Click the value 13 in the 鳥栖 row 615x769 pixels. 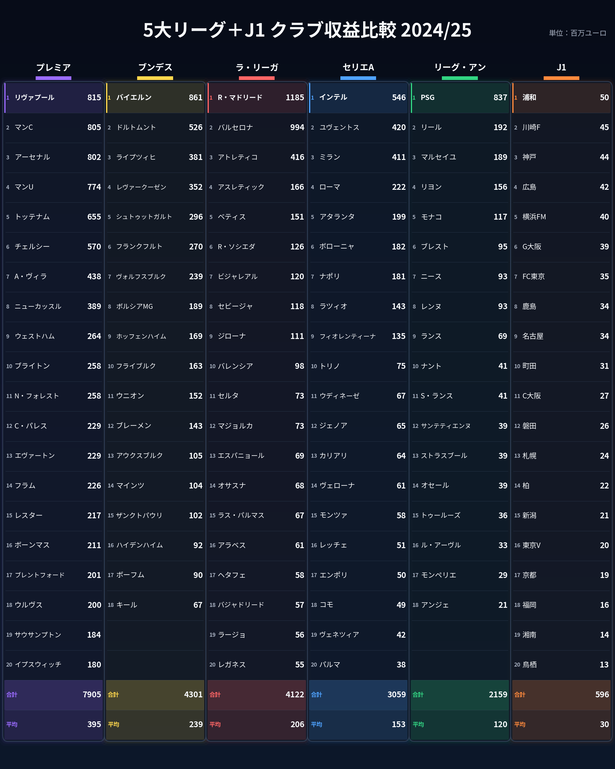[604, 665]
